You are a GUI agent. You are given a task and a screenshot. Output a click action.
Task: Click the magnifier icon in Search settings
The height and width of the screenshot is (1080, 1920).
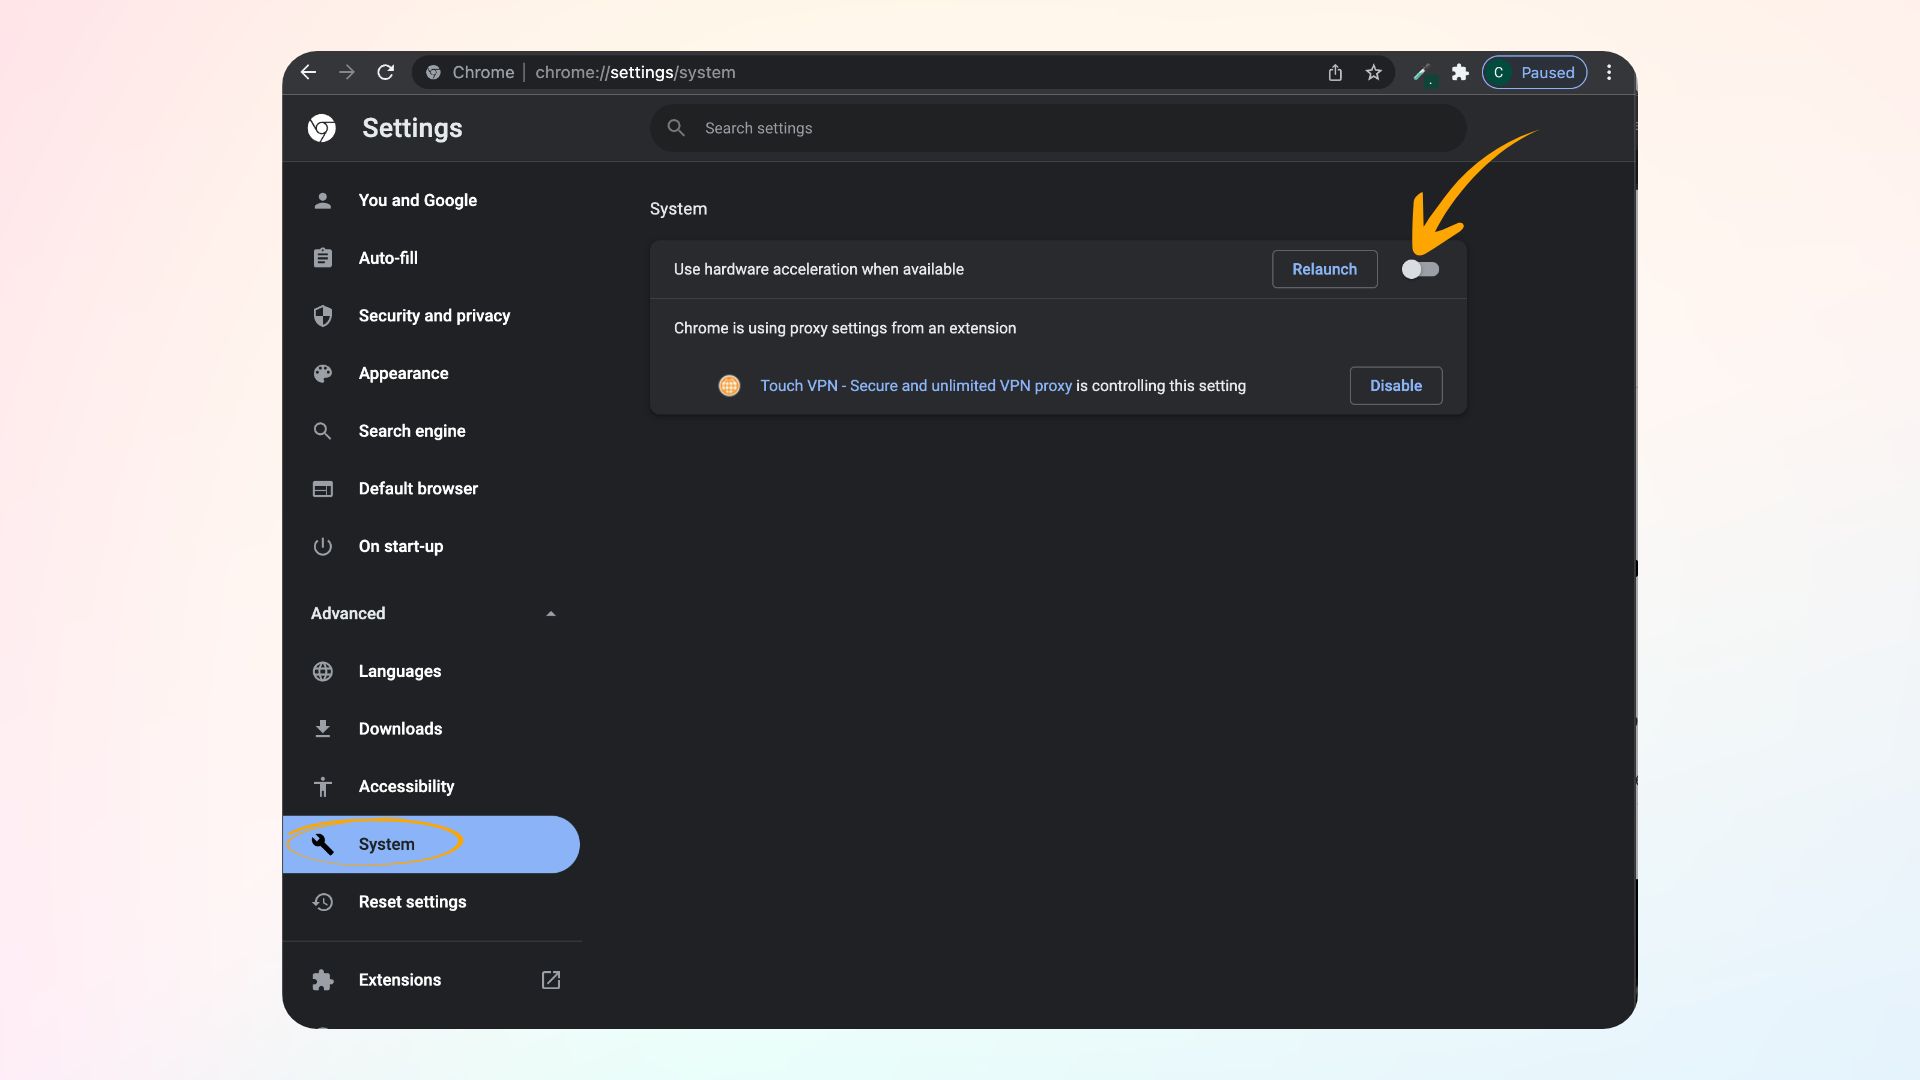coord(676,128)
